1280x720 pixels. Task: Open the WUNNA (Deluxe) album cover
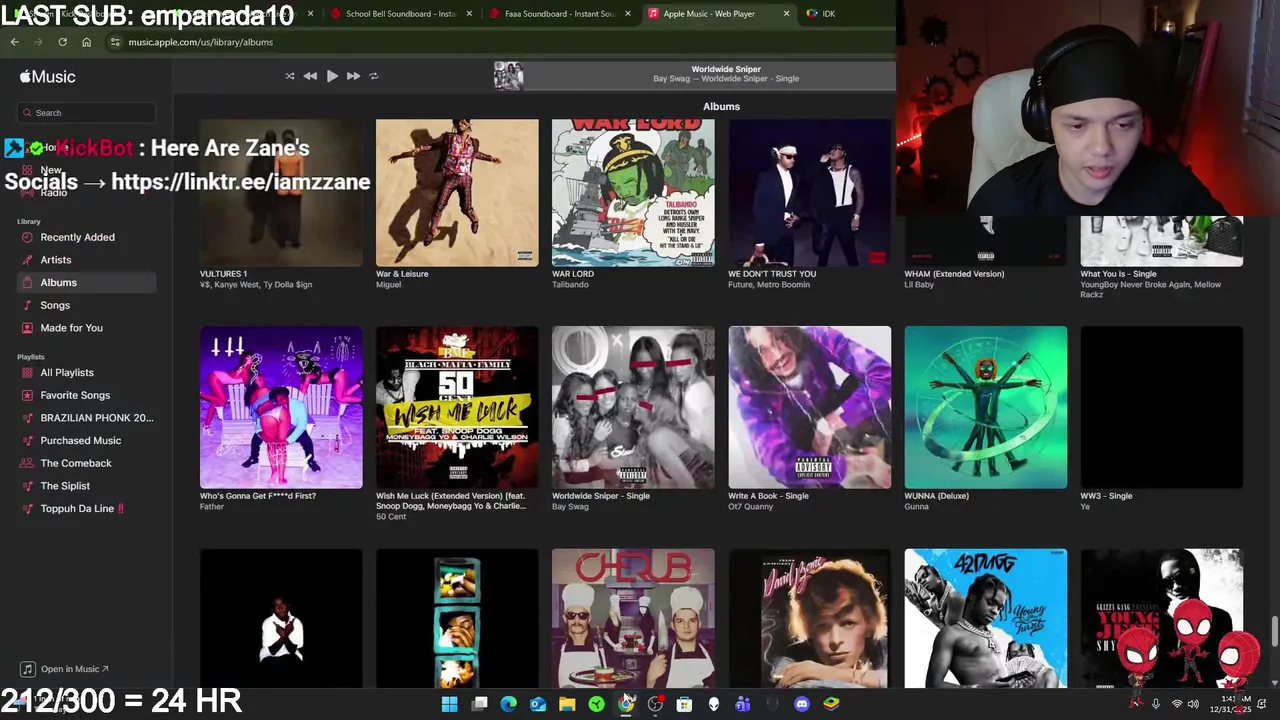tap(986, 407)
